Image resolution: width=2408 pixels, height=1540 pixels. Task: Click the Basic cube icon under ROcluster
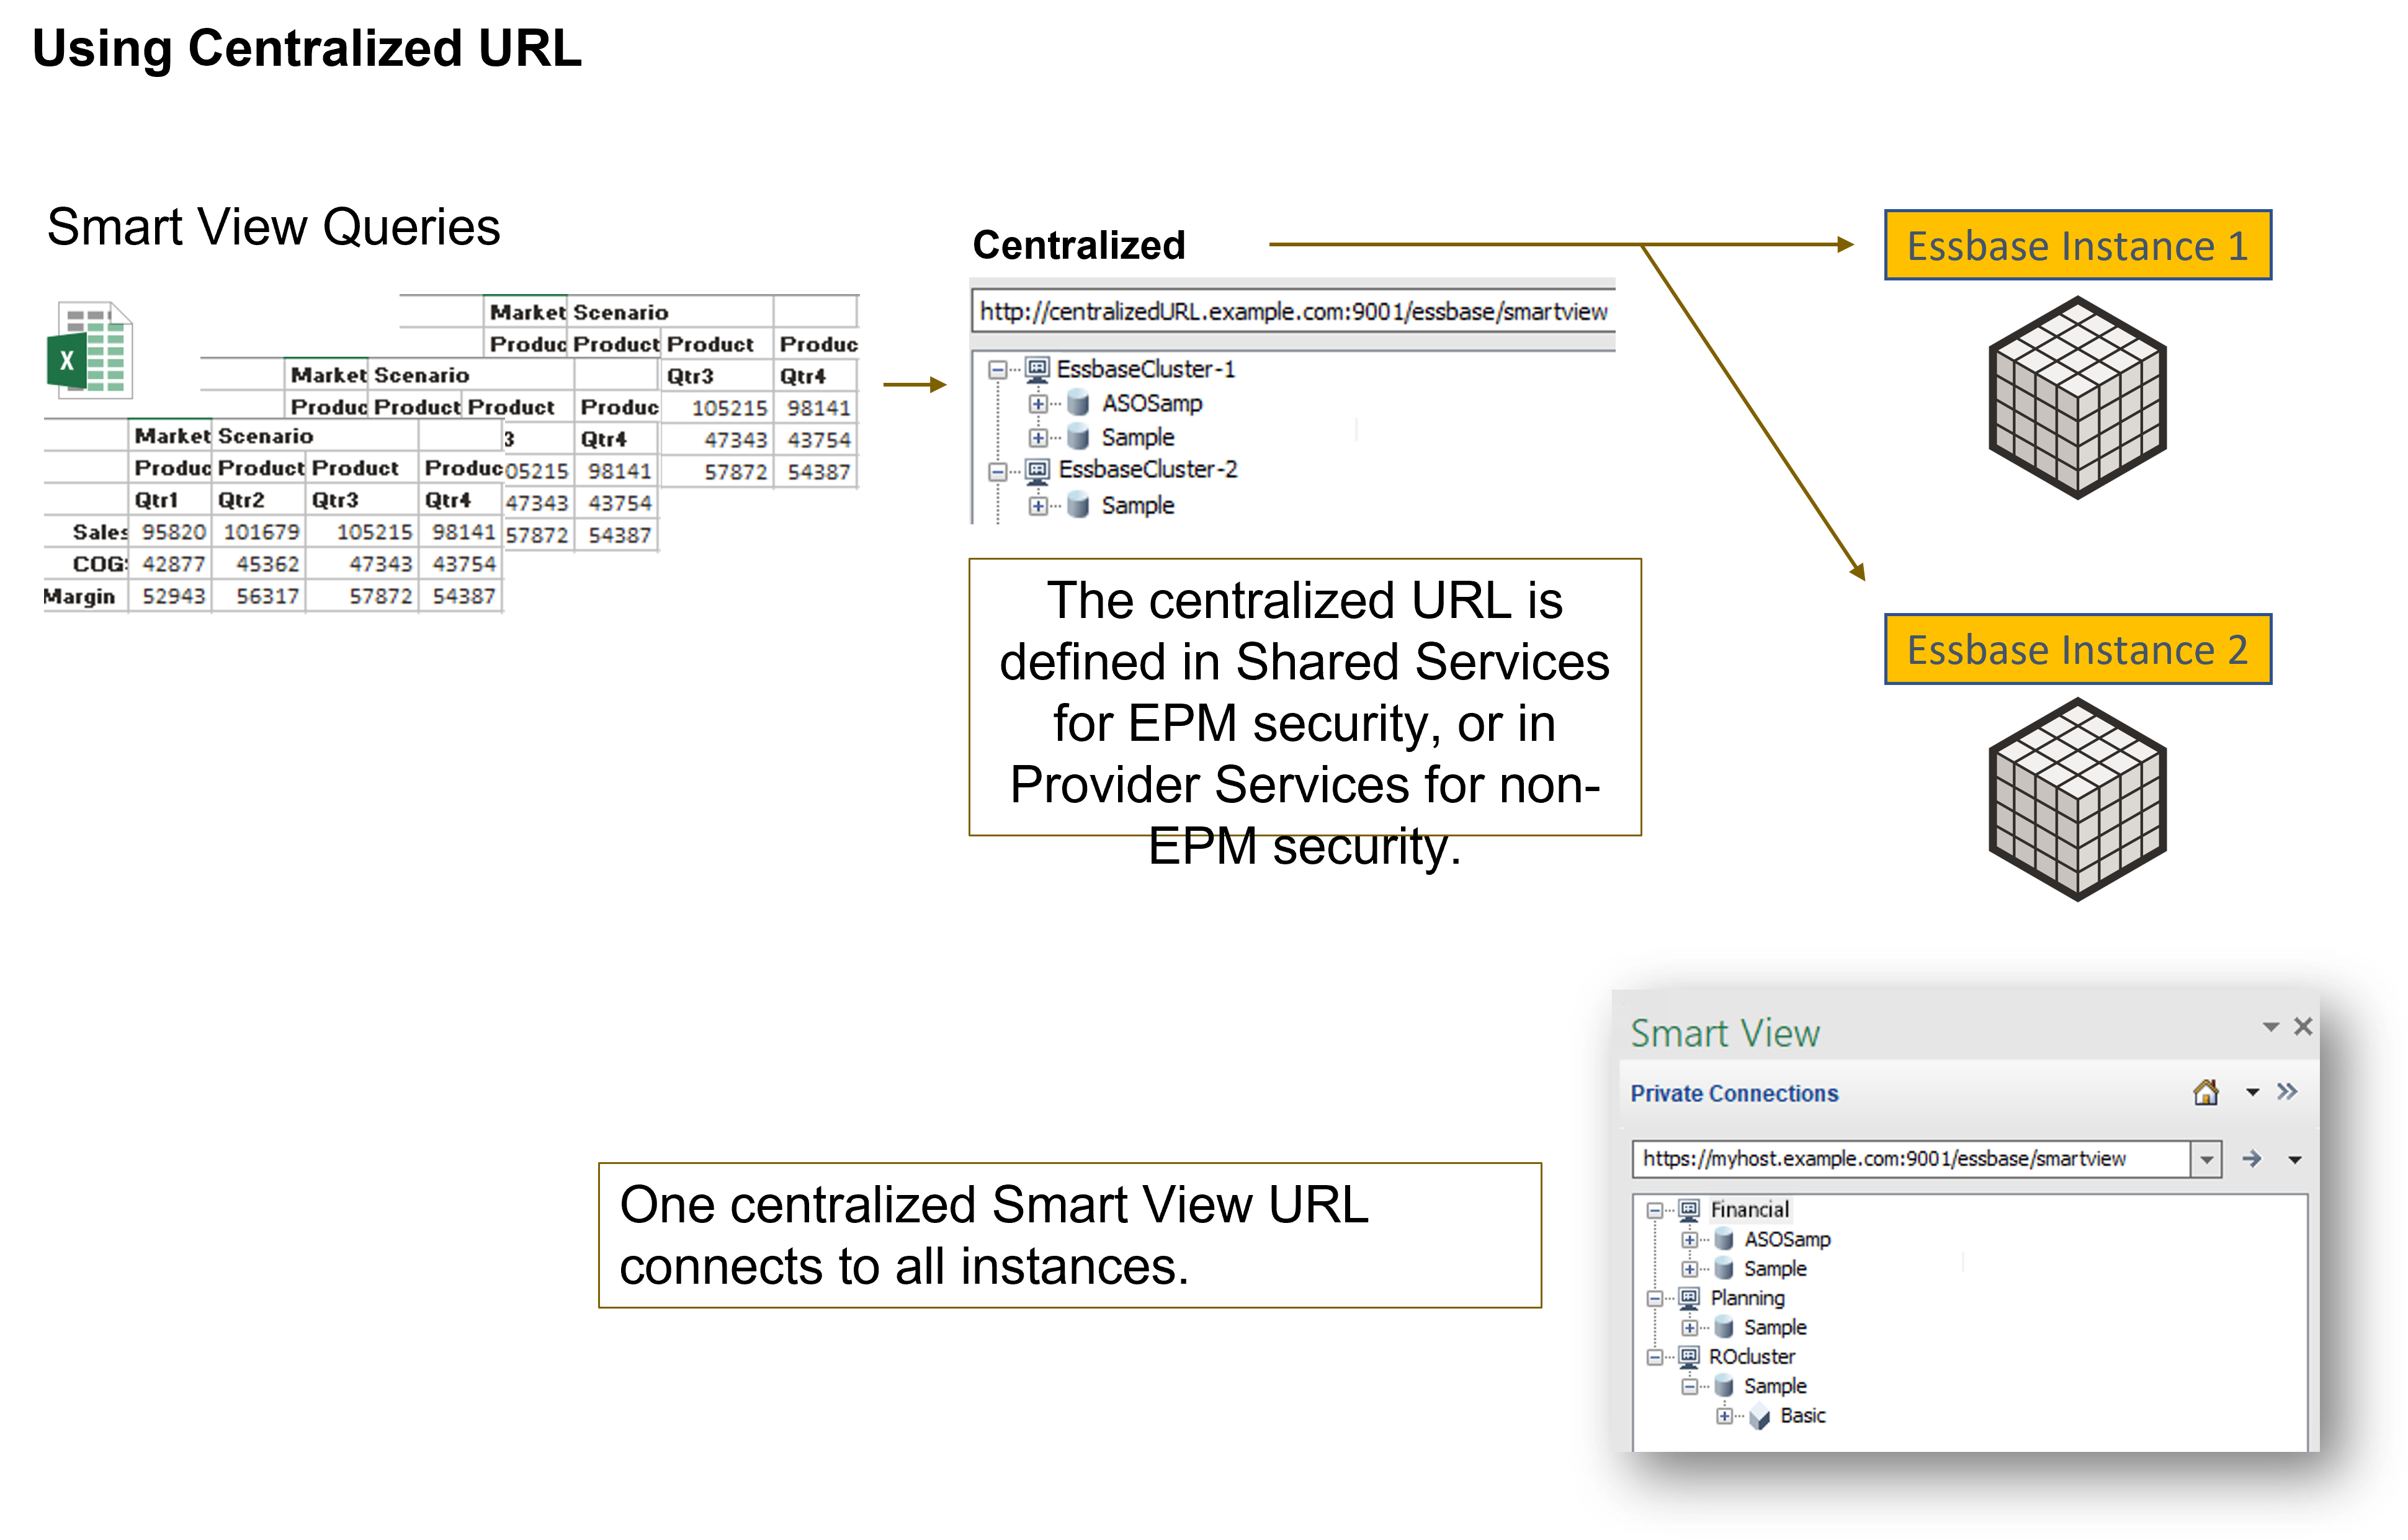click(1759, 1416)
